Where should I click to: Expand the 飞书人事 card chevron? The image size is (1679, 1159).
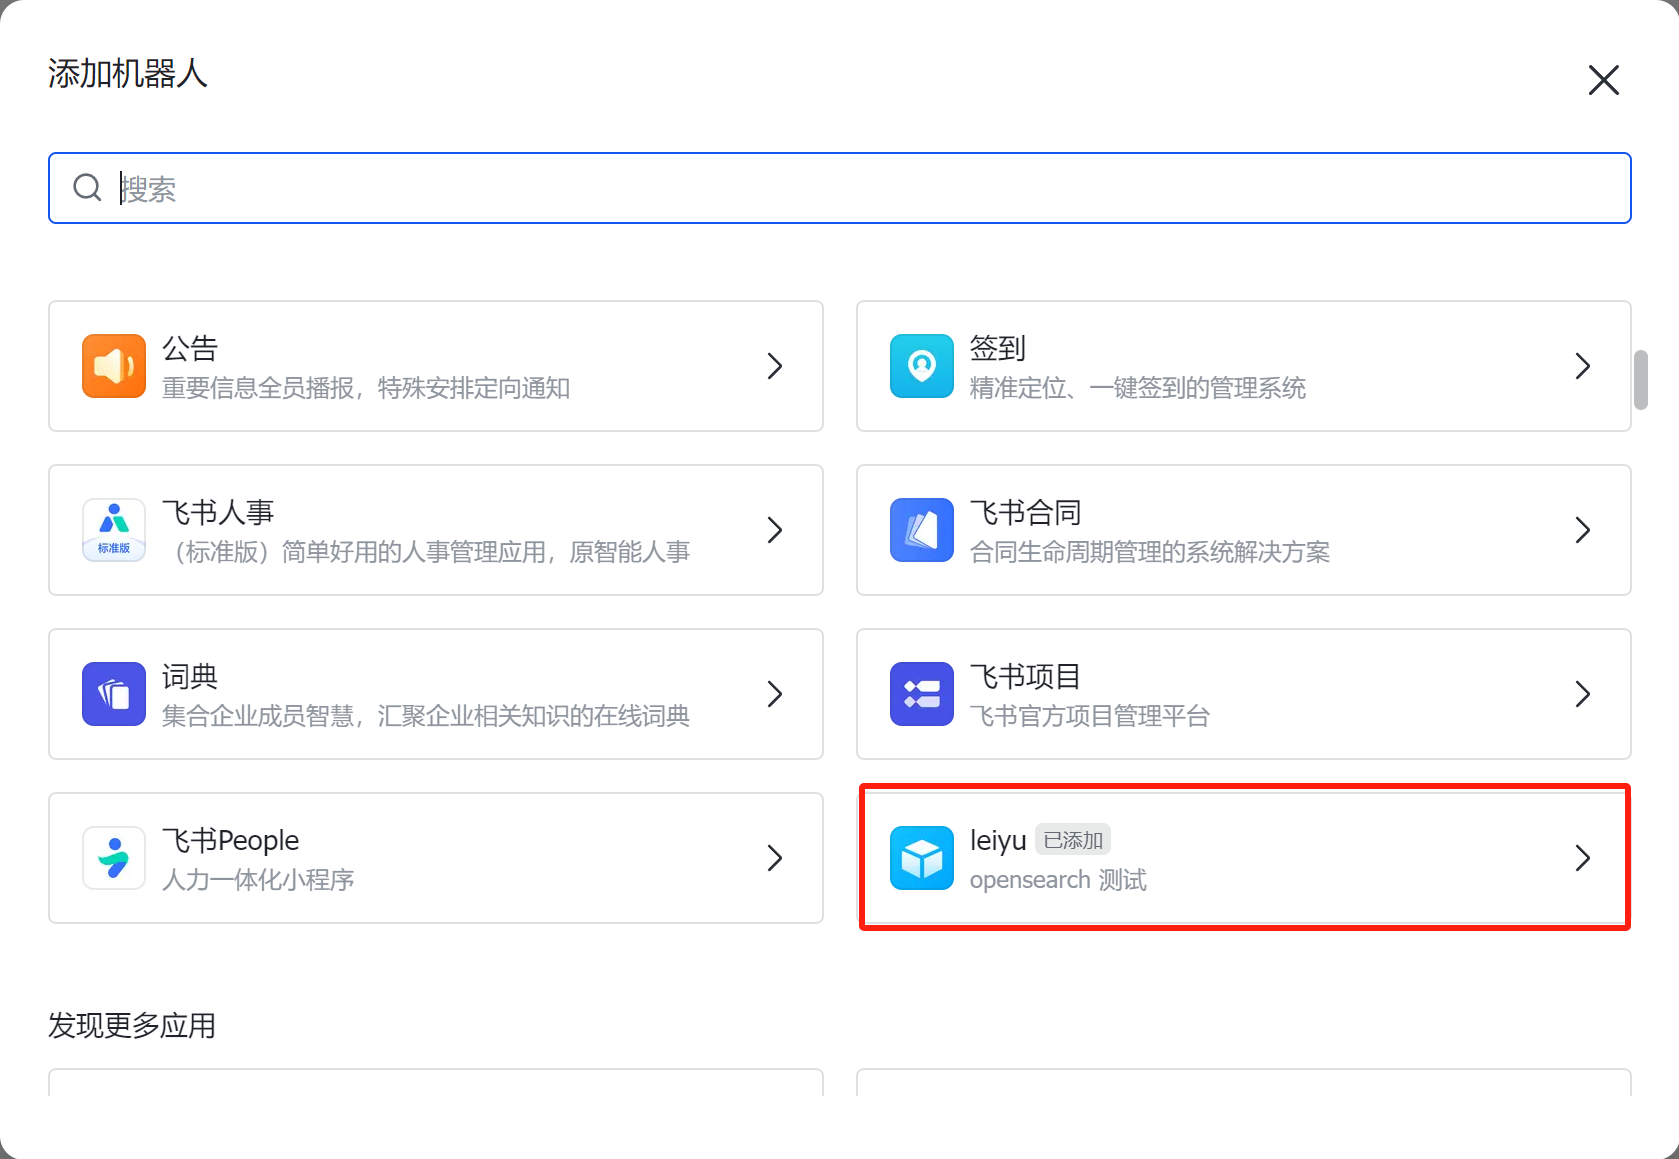click(x=775, y=530)
